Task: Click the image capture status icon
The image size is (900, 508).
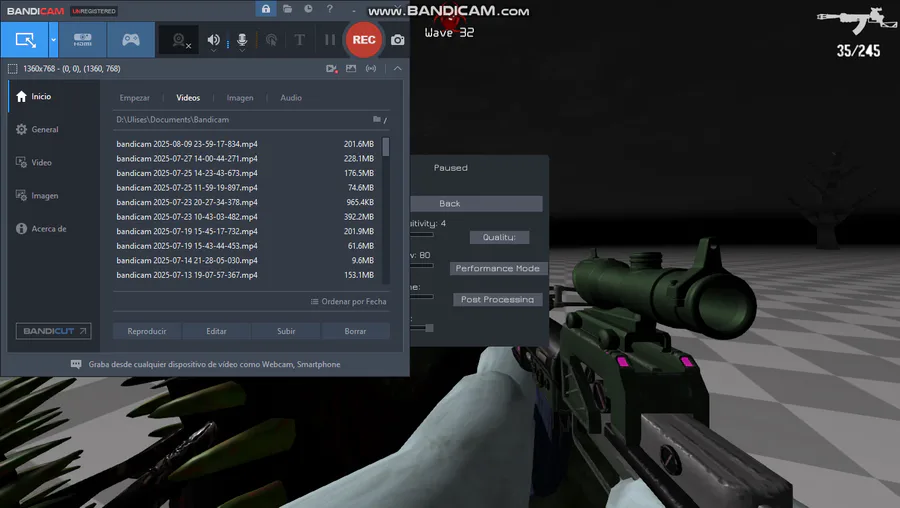Action: 351,69
